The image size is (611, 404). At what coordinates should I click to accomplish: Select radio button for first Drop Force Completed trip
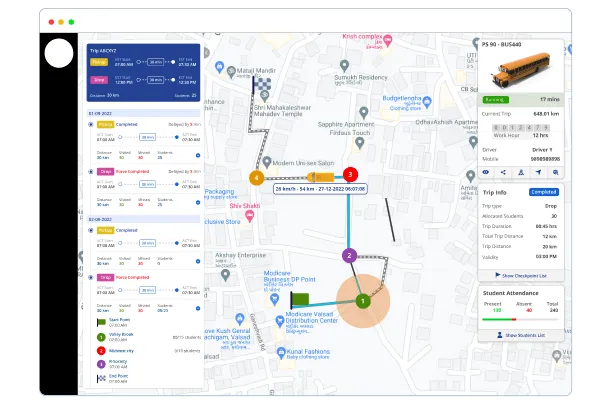pos(92,171)
